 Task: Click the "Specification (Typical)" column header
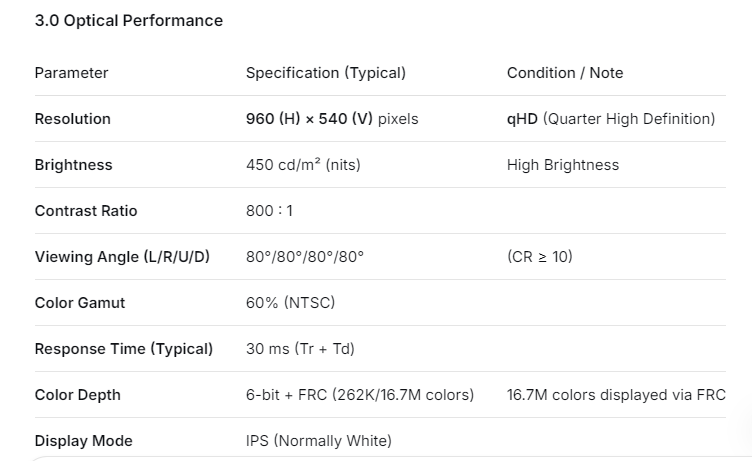pyautogui.click(x=326, y=73)
